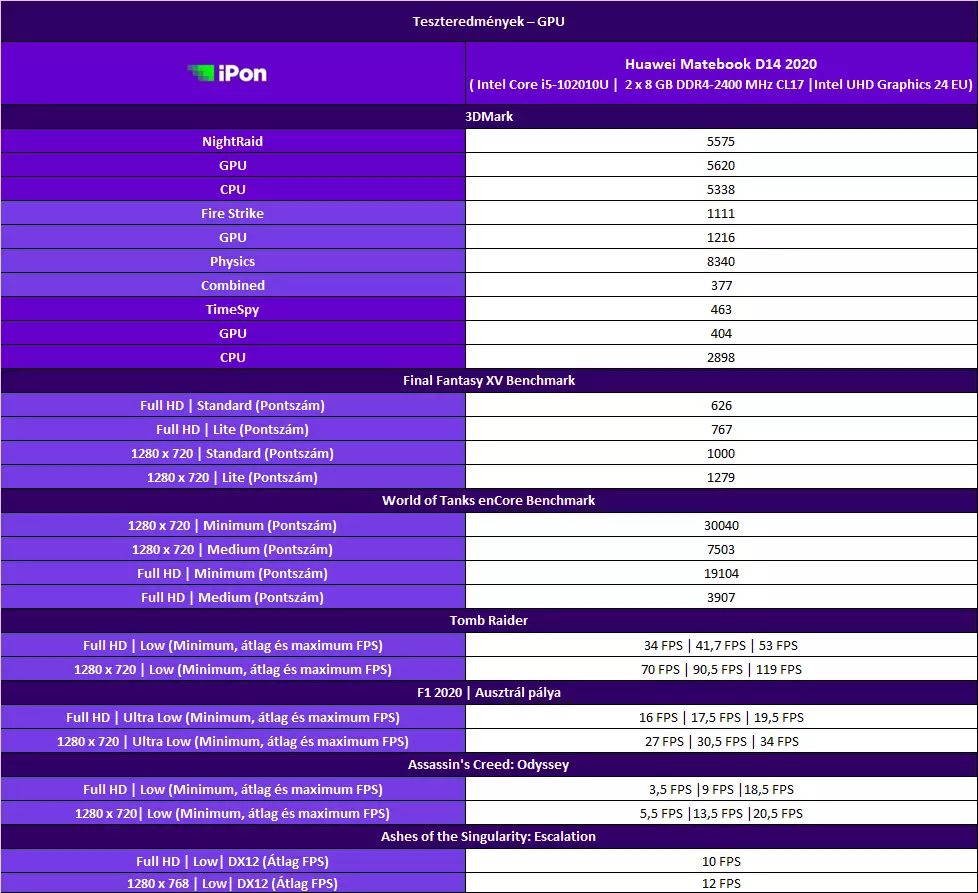Click '1280 x 720 | Ultra Low' row label
The height and width of the screenshot is (893, 978).
[x=233, y=741]
